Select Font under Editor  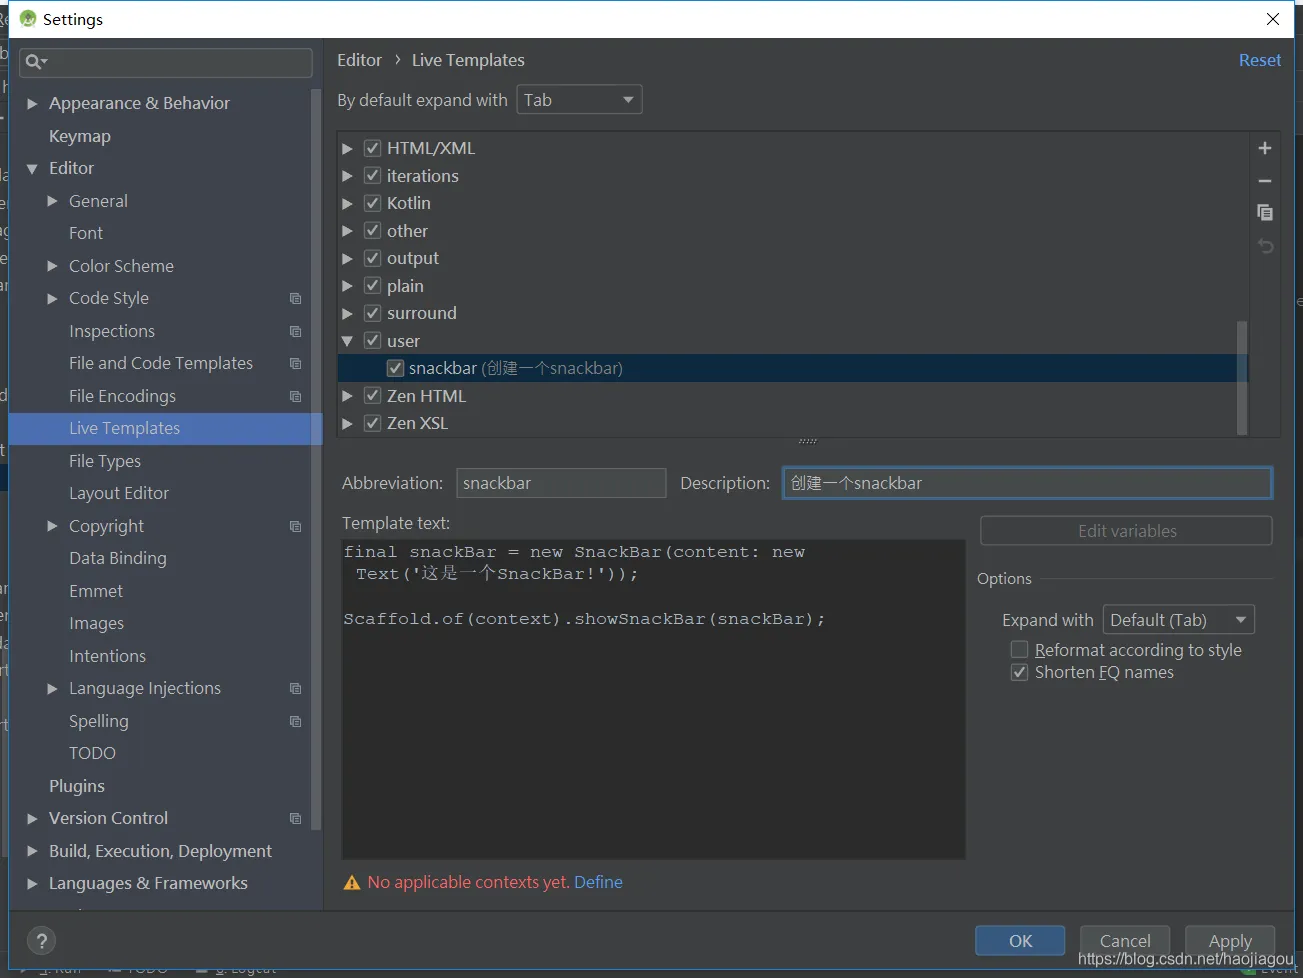tap(86, 233)
